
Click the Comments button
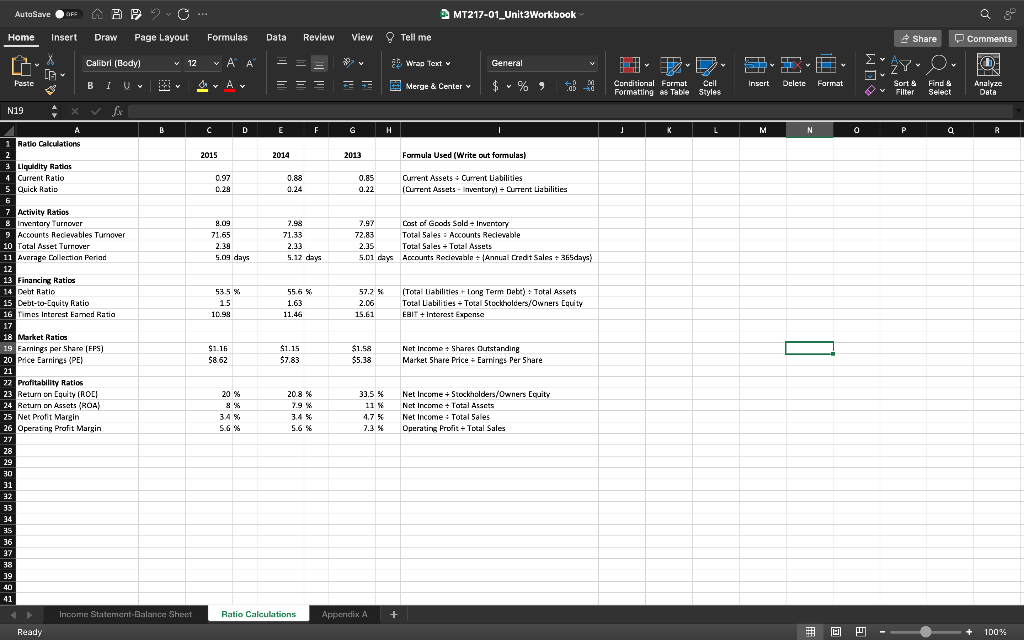[981, 37]
